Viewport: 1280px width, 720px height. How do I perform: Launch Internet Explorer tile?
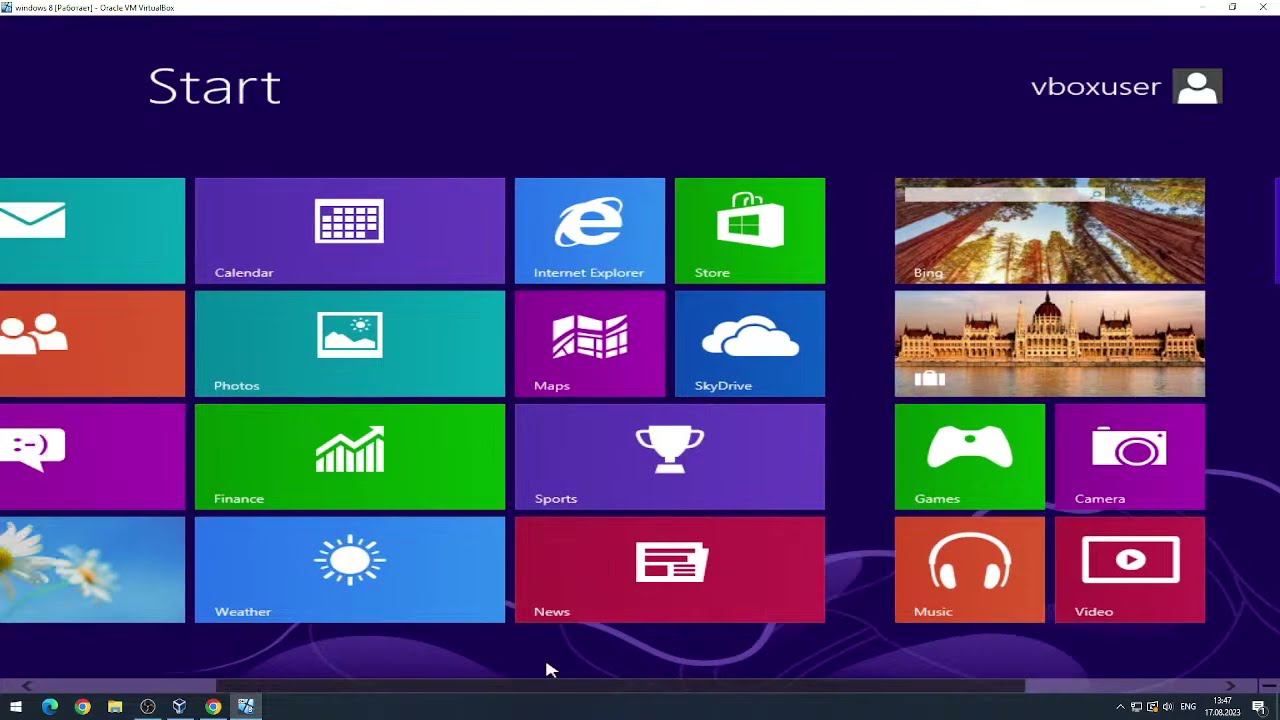(x=590, y=230)
